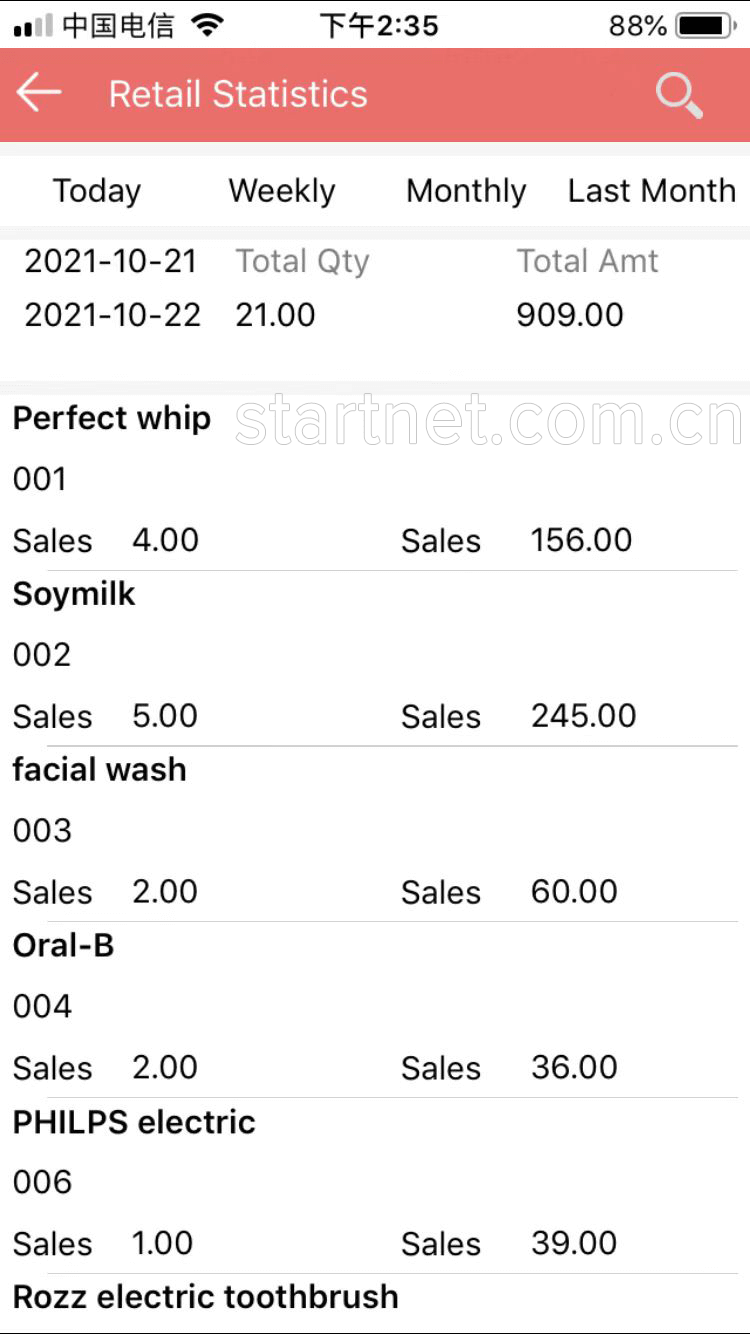750x1334 pixels.
Task: Open Rozz electric toothbrush entry
Action: pos(375,1303)
